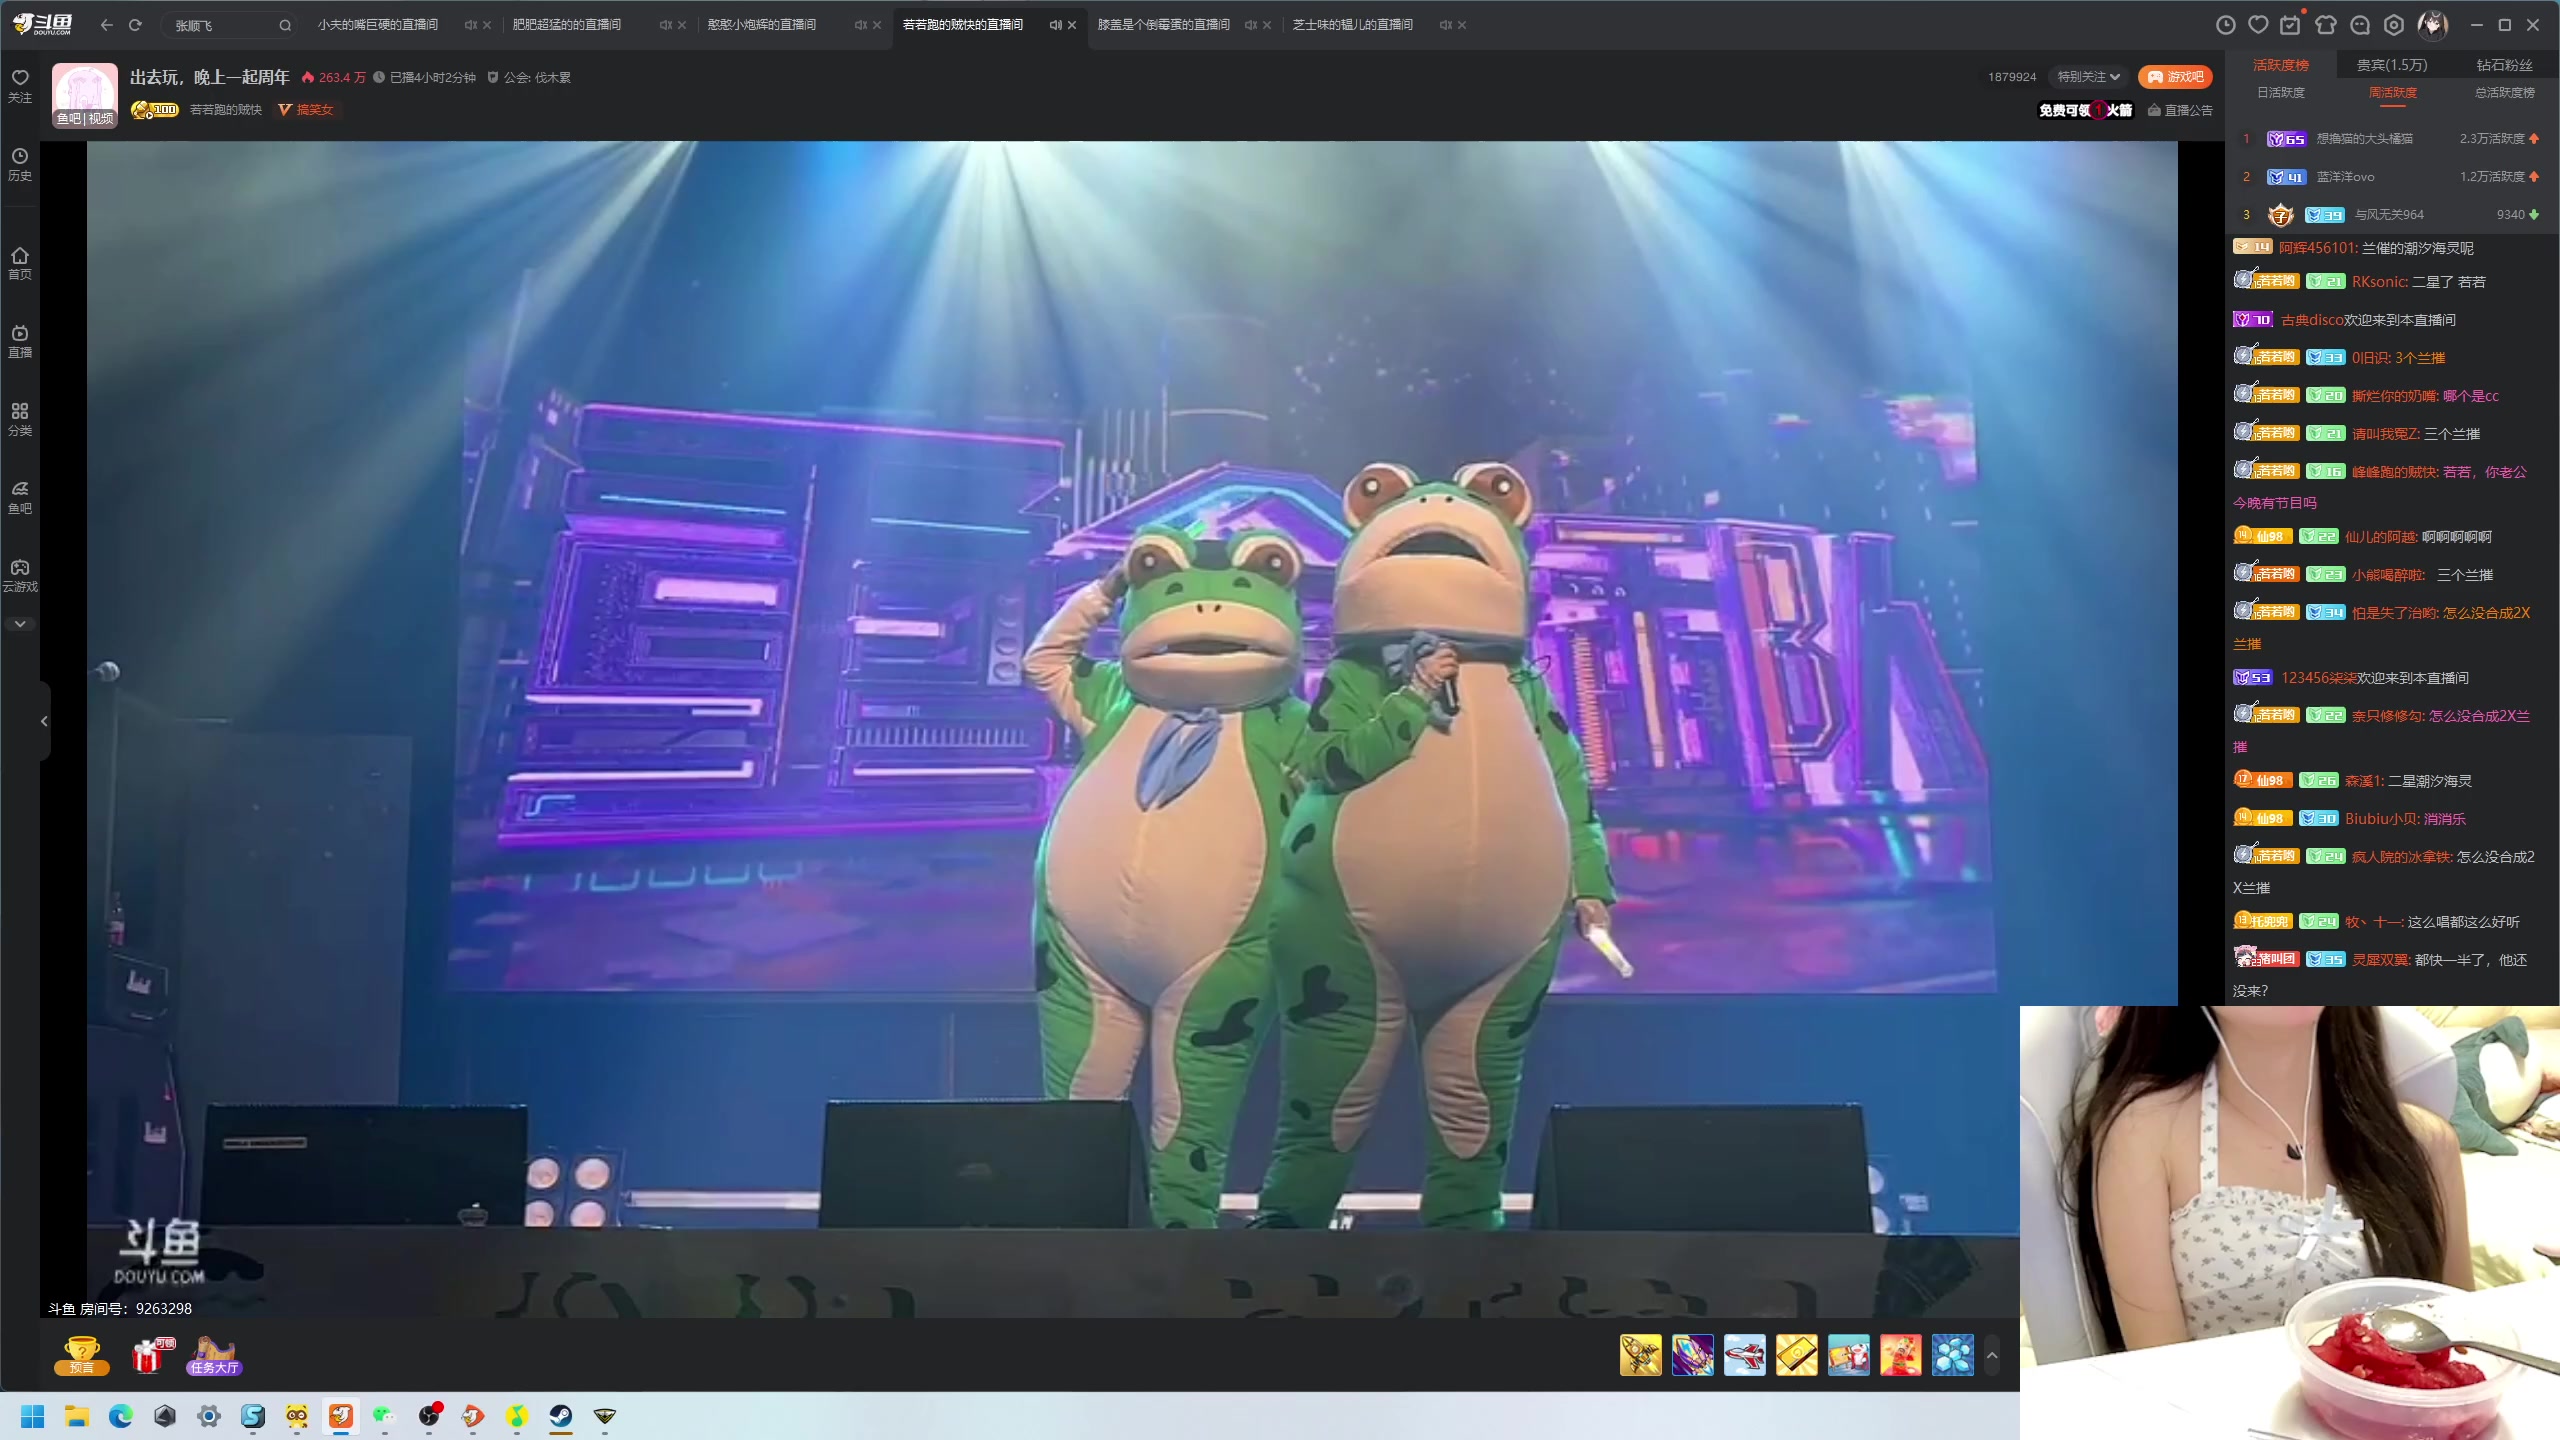
Task: Open 云游戏 cloud gaming in sidebar
Action: (x=20, y=576)
